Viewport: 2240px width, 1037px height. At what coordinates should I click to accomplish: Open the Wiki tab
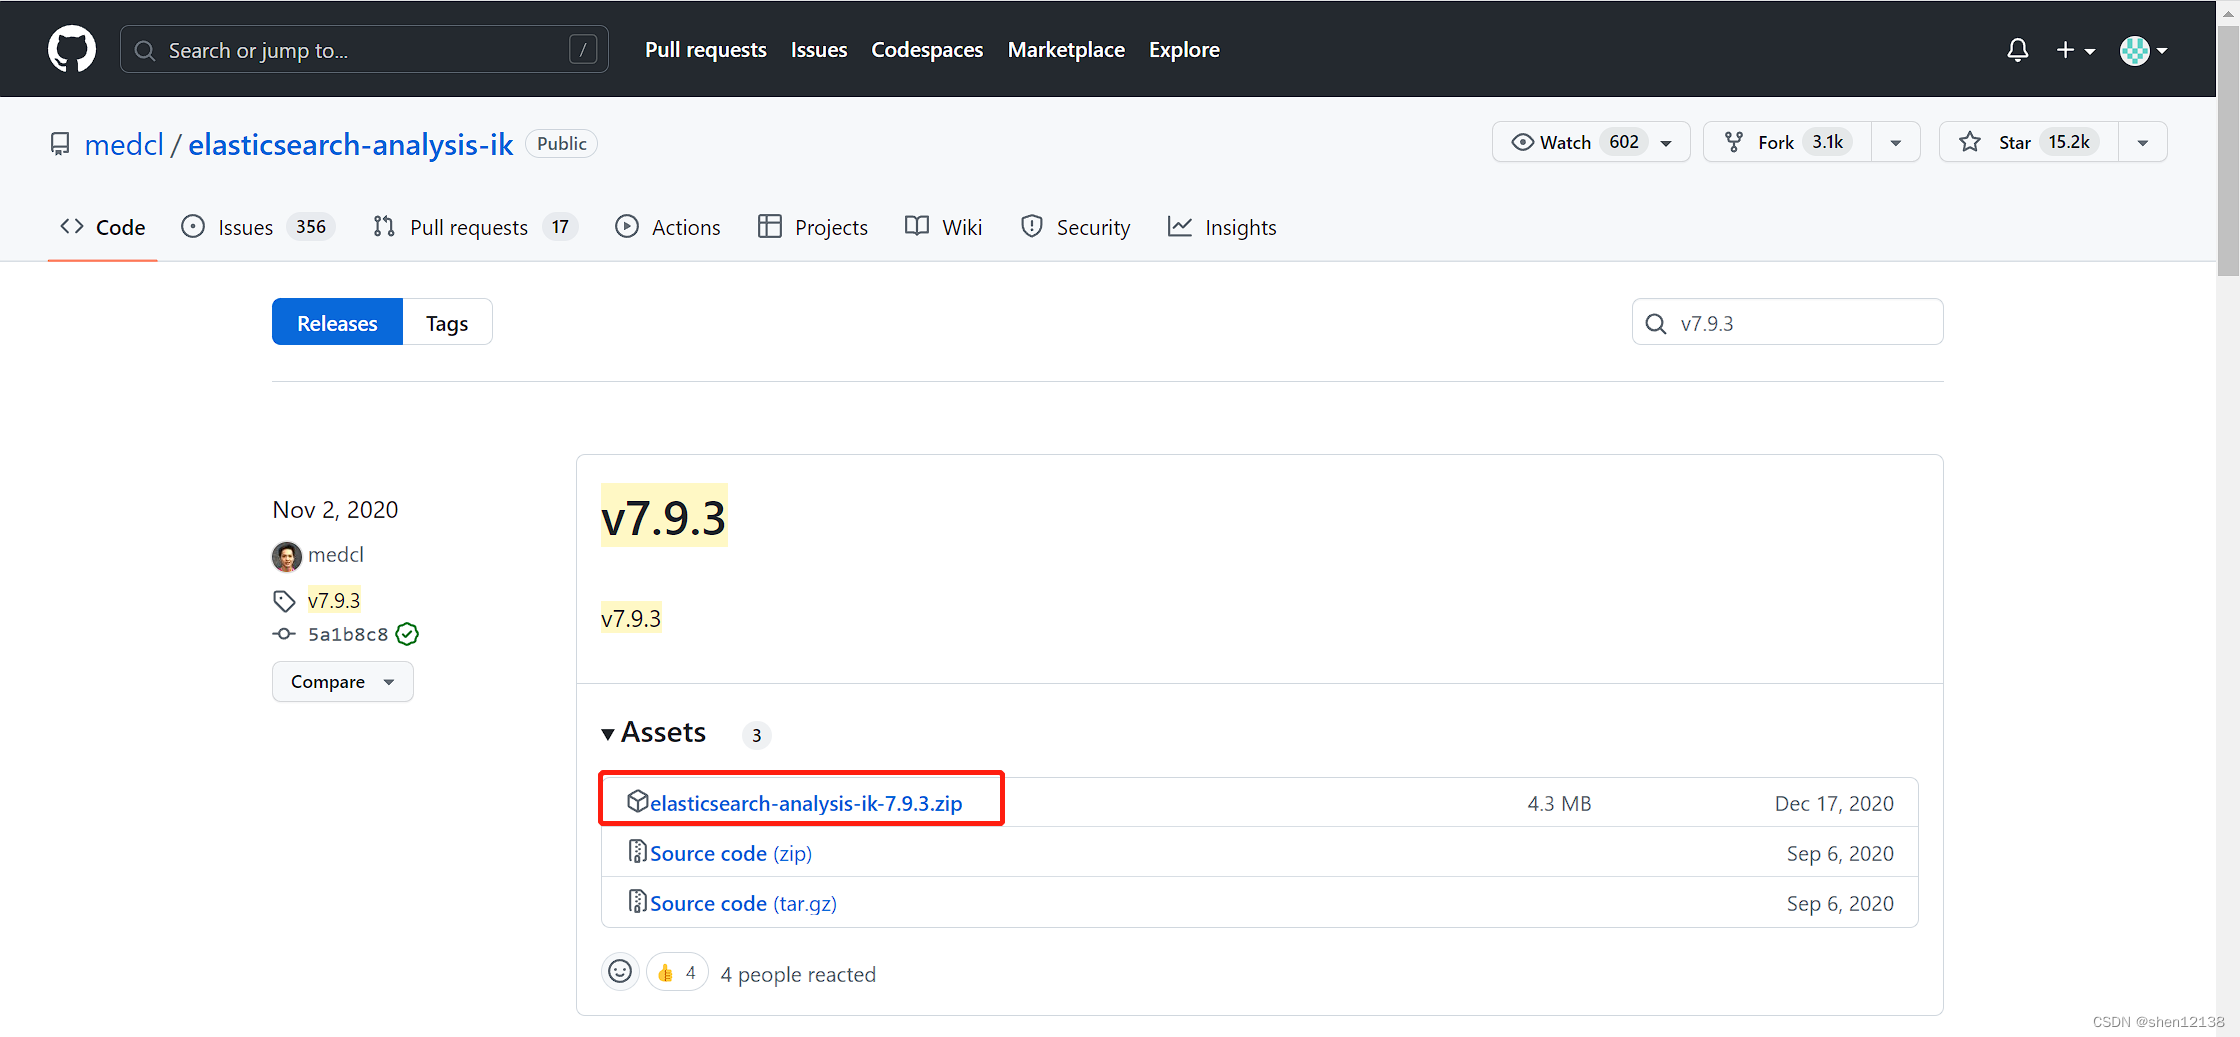943,227
